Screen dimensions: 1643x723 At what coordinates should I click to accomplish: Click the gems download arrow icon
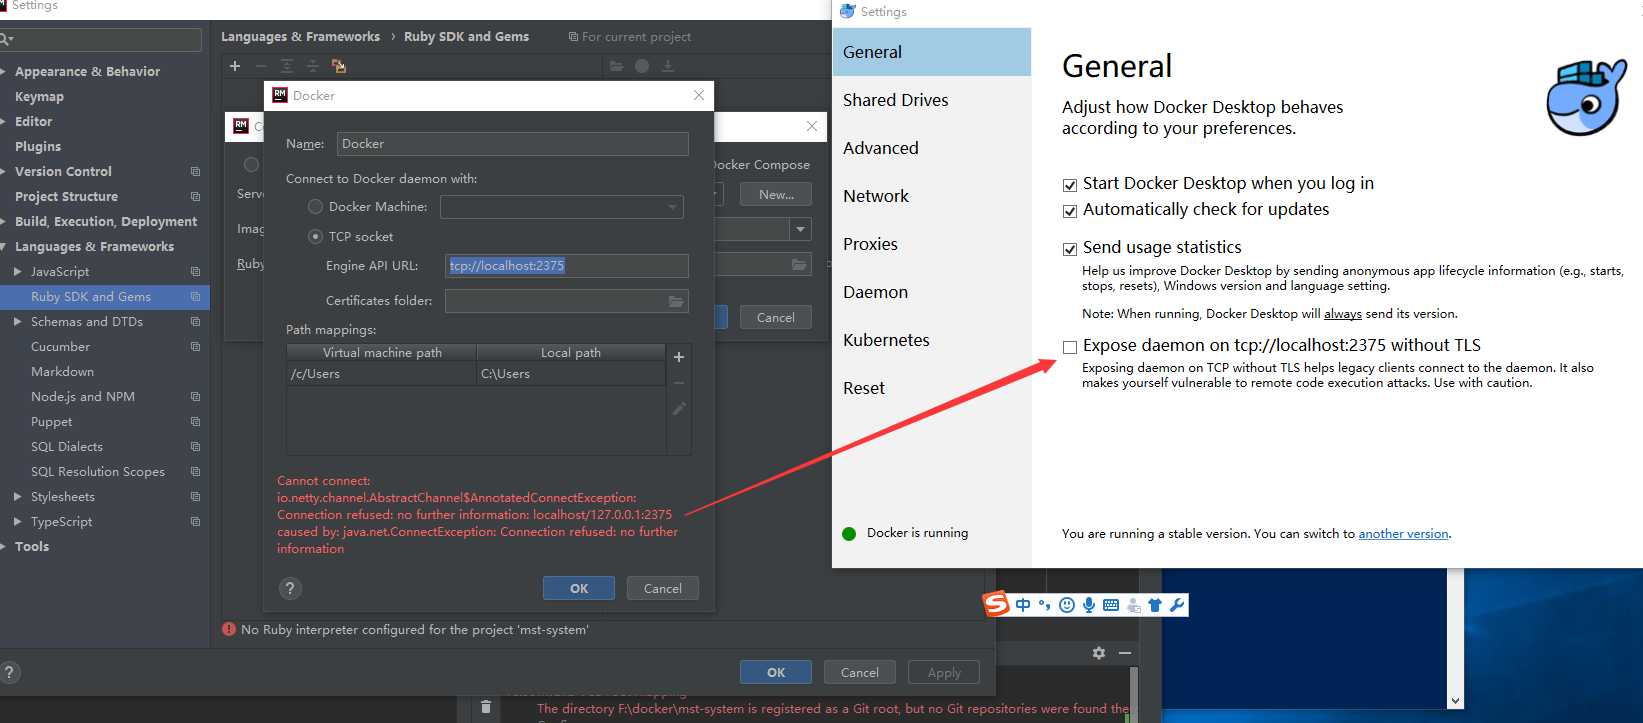pyautogui.click(x=668, y=66)
